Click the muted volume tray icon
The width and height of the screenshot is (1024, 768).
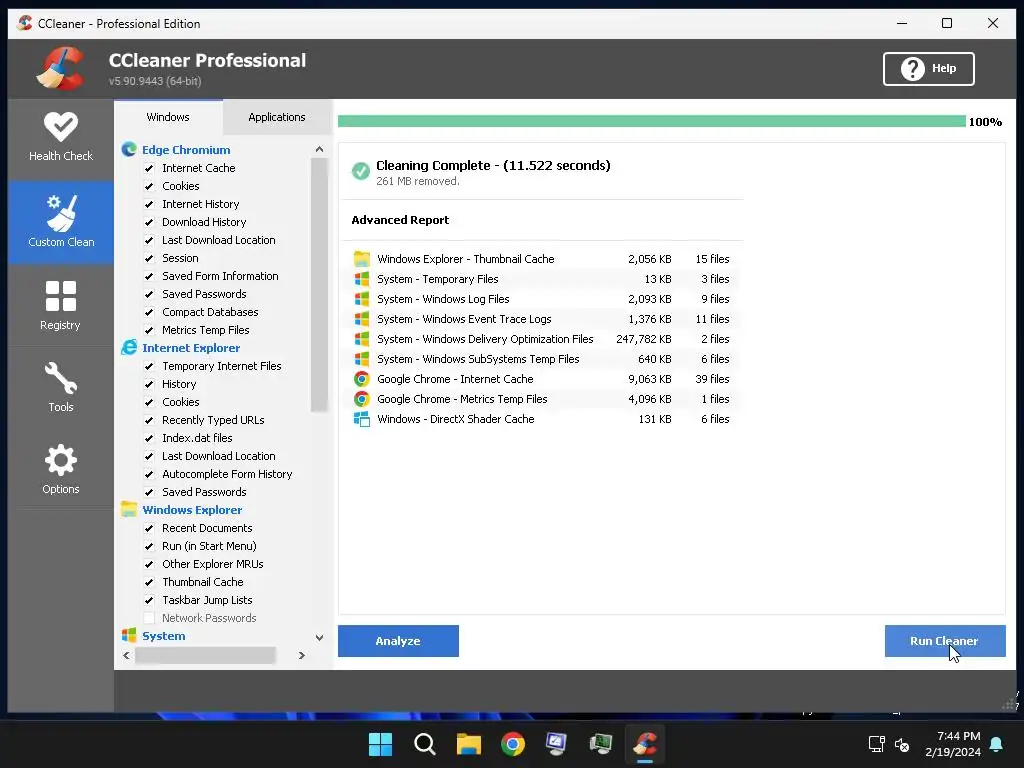click(x=902, y=744)
